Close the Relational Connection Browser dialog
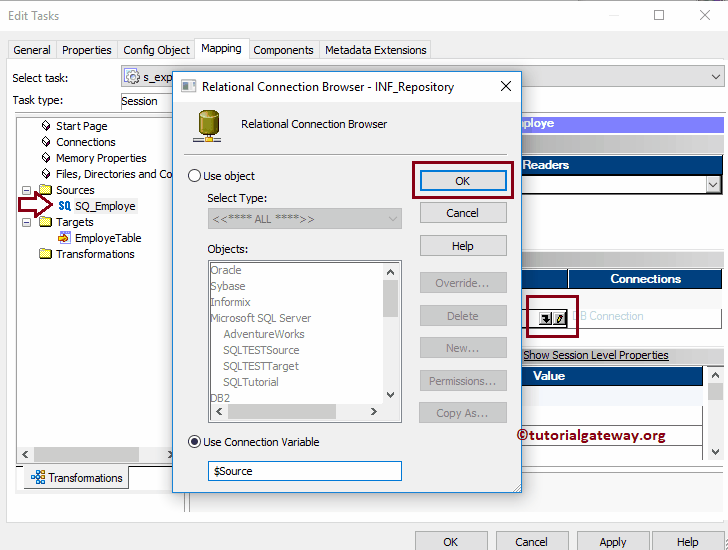 tap(506, 86)
